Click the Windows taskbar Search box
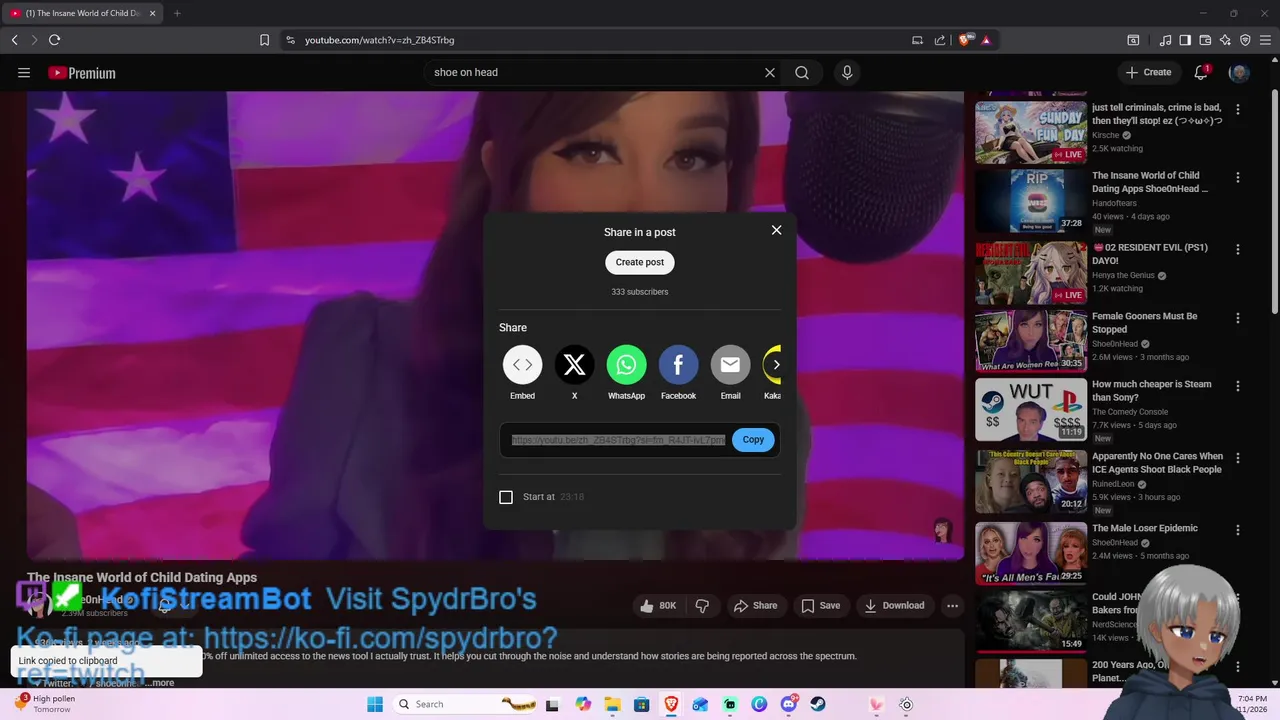Image resolution: width=1280 pixels, height=720 pixels. (x=465, y=704)
